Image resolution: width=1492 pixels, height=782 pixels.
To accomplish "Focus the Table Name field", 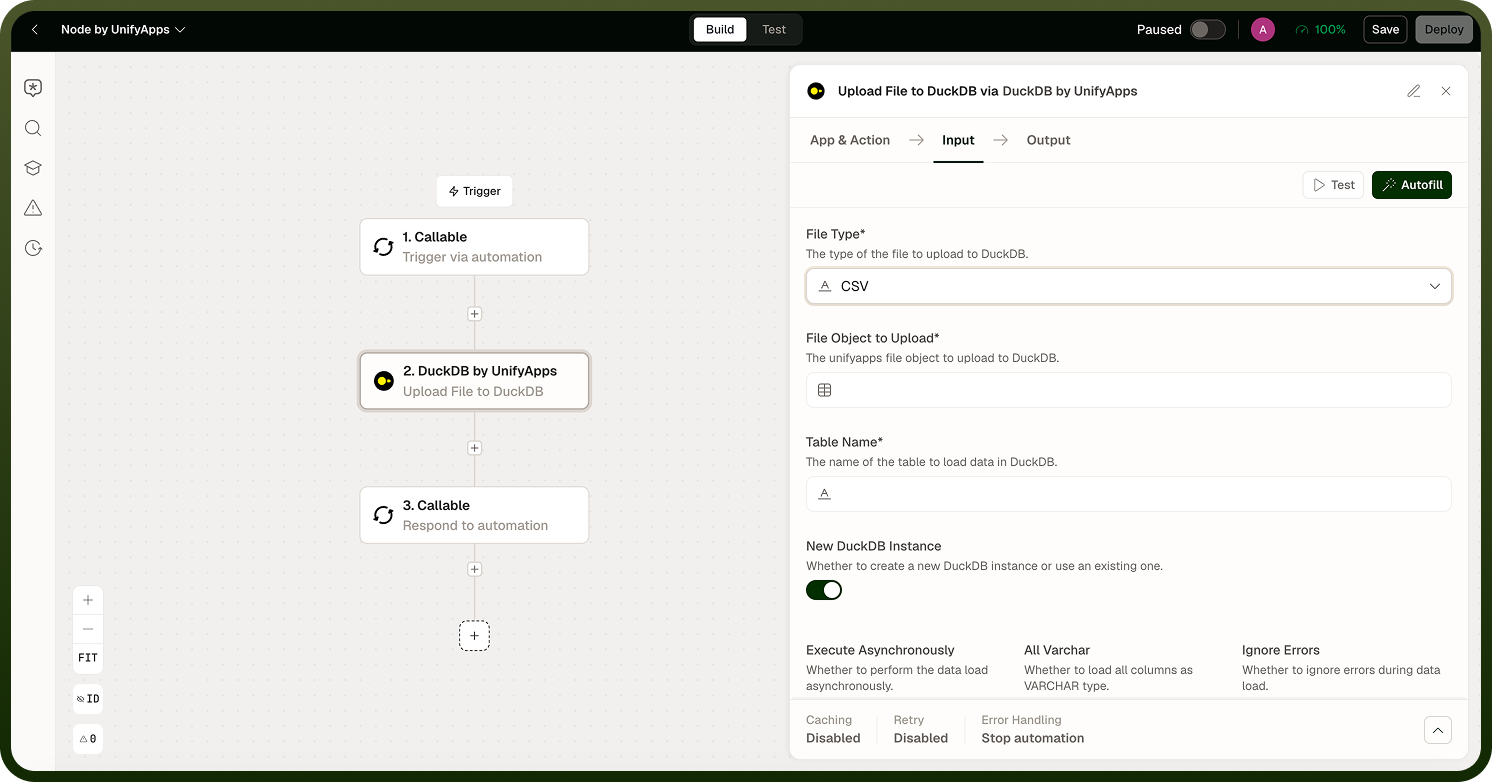I will click(x=1129, y=494).
